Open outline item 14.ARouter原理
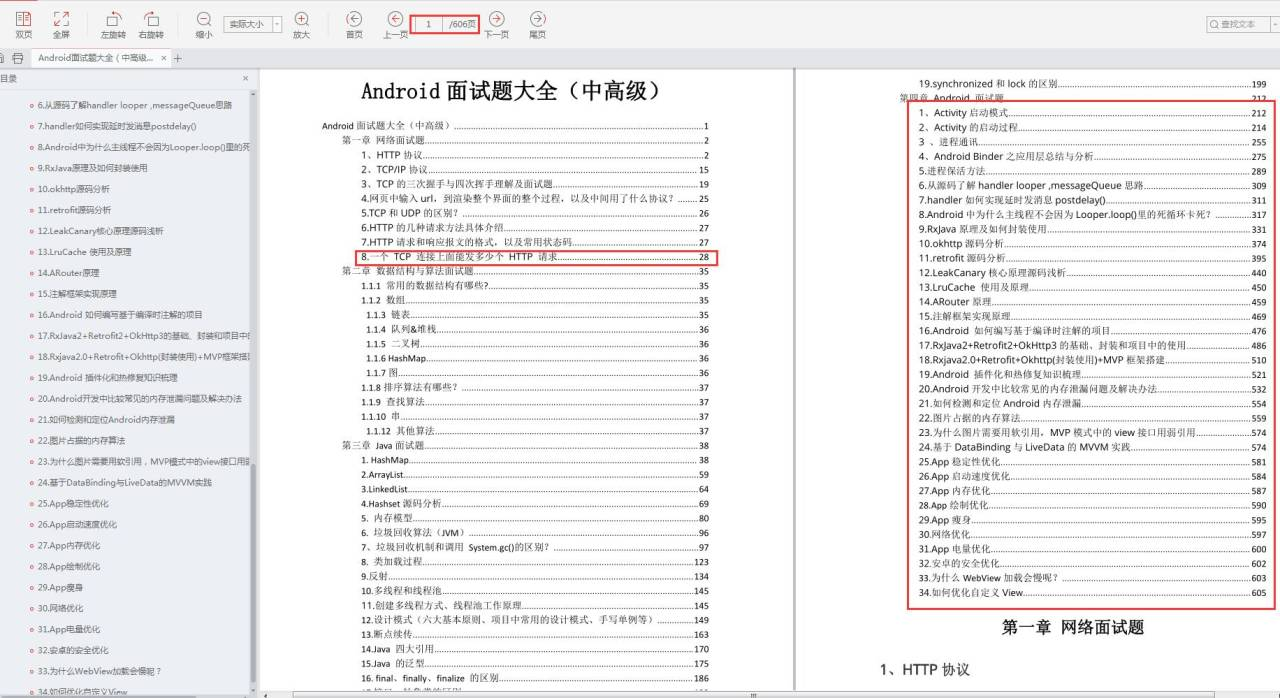Image resolution: width=1280 pixels, height=698 pixels. 68,273
